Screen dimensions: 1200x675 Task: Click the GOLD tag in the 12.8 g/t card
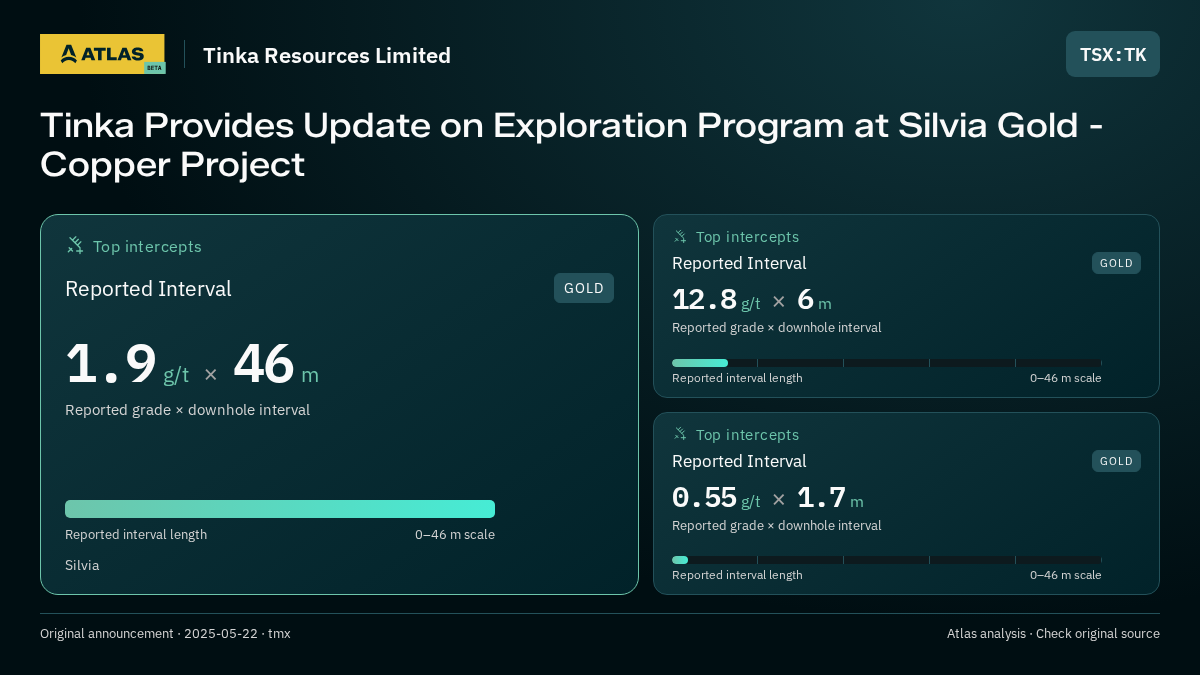(1116, 263)
